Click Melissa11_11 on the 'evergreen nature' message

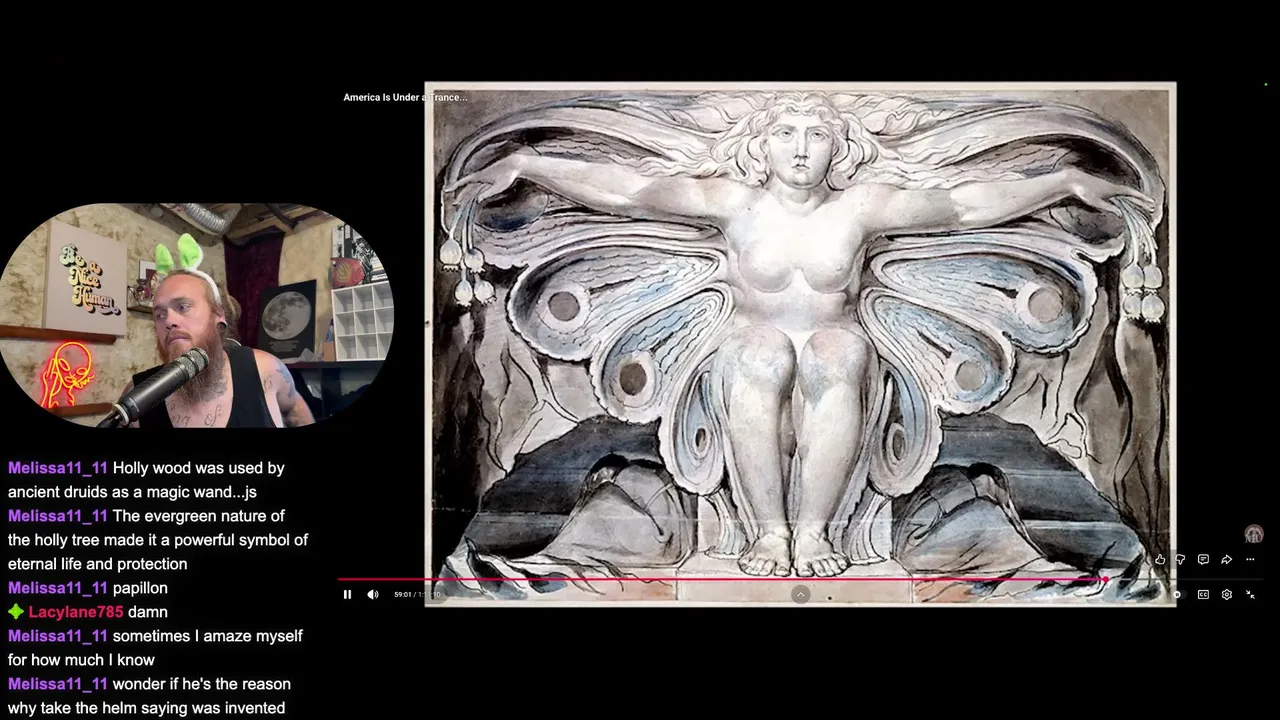(58, 516)
